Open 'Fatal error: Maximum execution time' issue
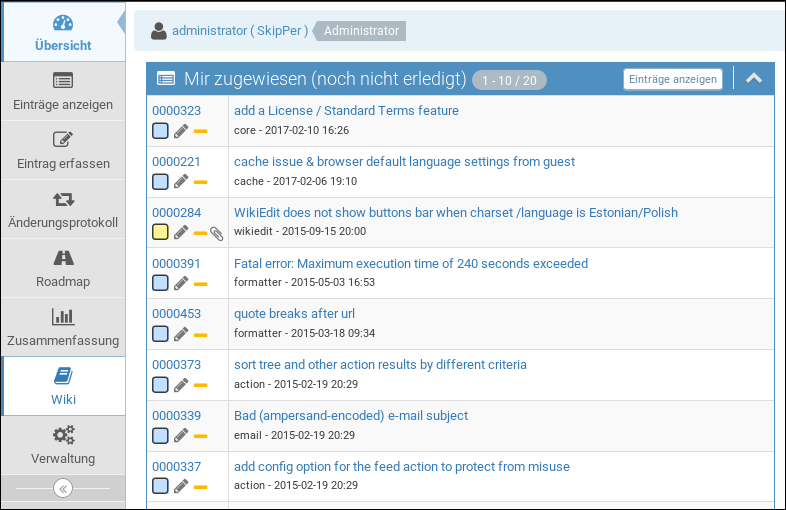This screenshot has width=786, height=510. (410, 264)
